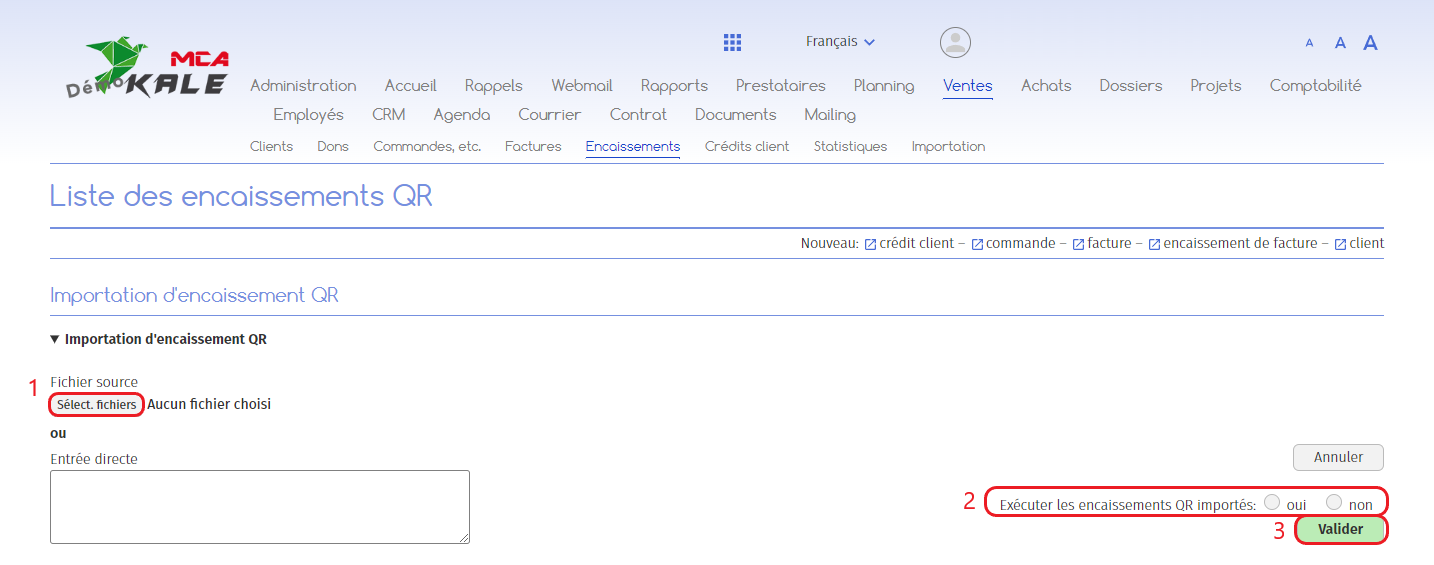Set largest font size A
1434x565 pixels.
[1371, 42]
